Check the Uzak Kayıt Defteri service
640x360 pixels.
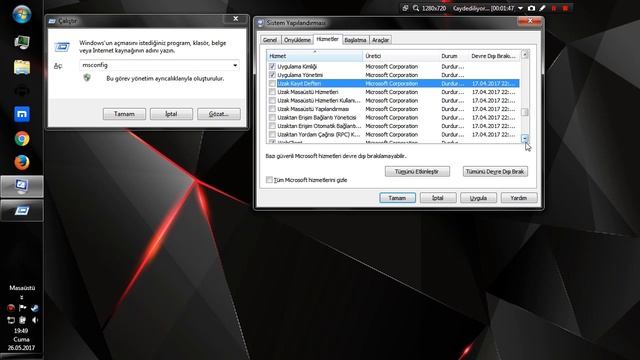272,84
